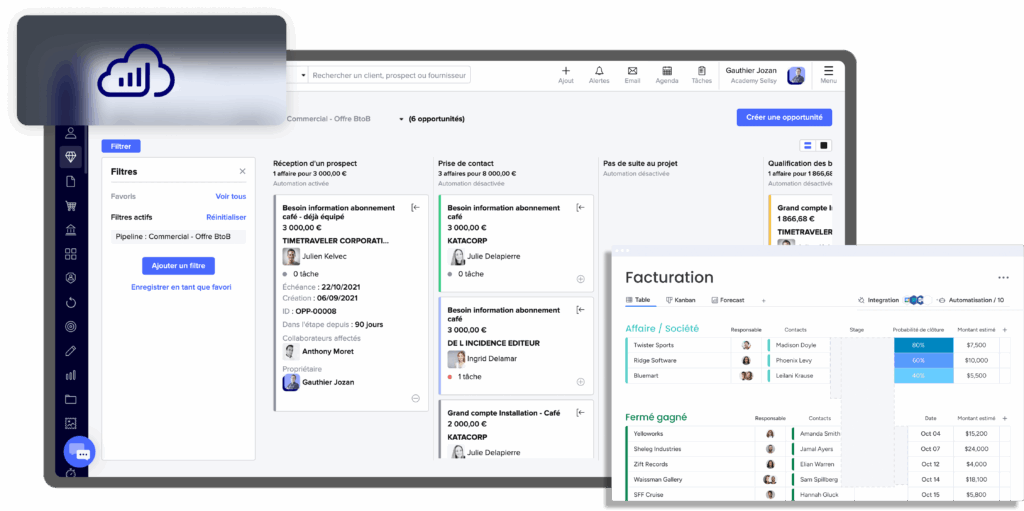1024x511 pixels.
Task: Click the Ajout plus icon
Action: (x=566, y=71)
